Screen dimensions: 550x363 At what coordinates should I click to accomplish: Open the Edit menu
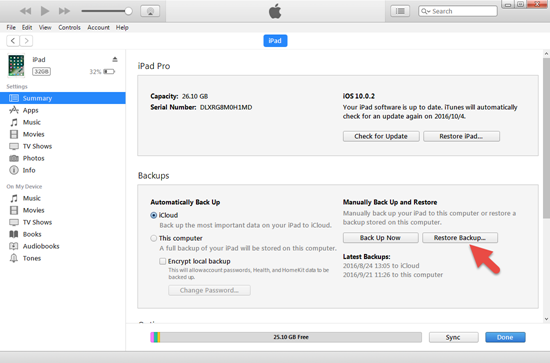pos(27,27)
